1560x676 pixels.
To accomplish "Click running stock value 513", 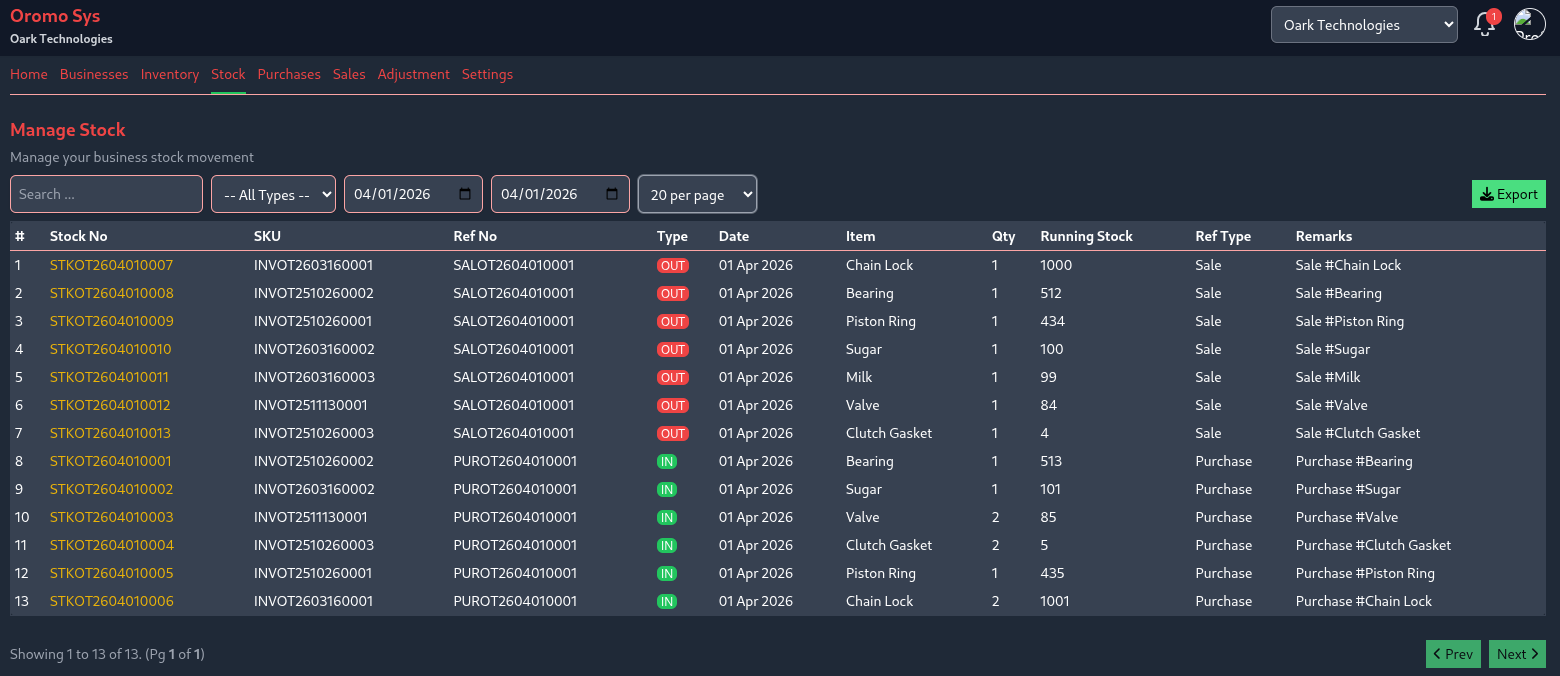I will (x=1051, y=461).
